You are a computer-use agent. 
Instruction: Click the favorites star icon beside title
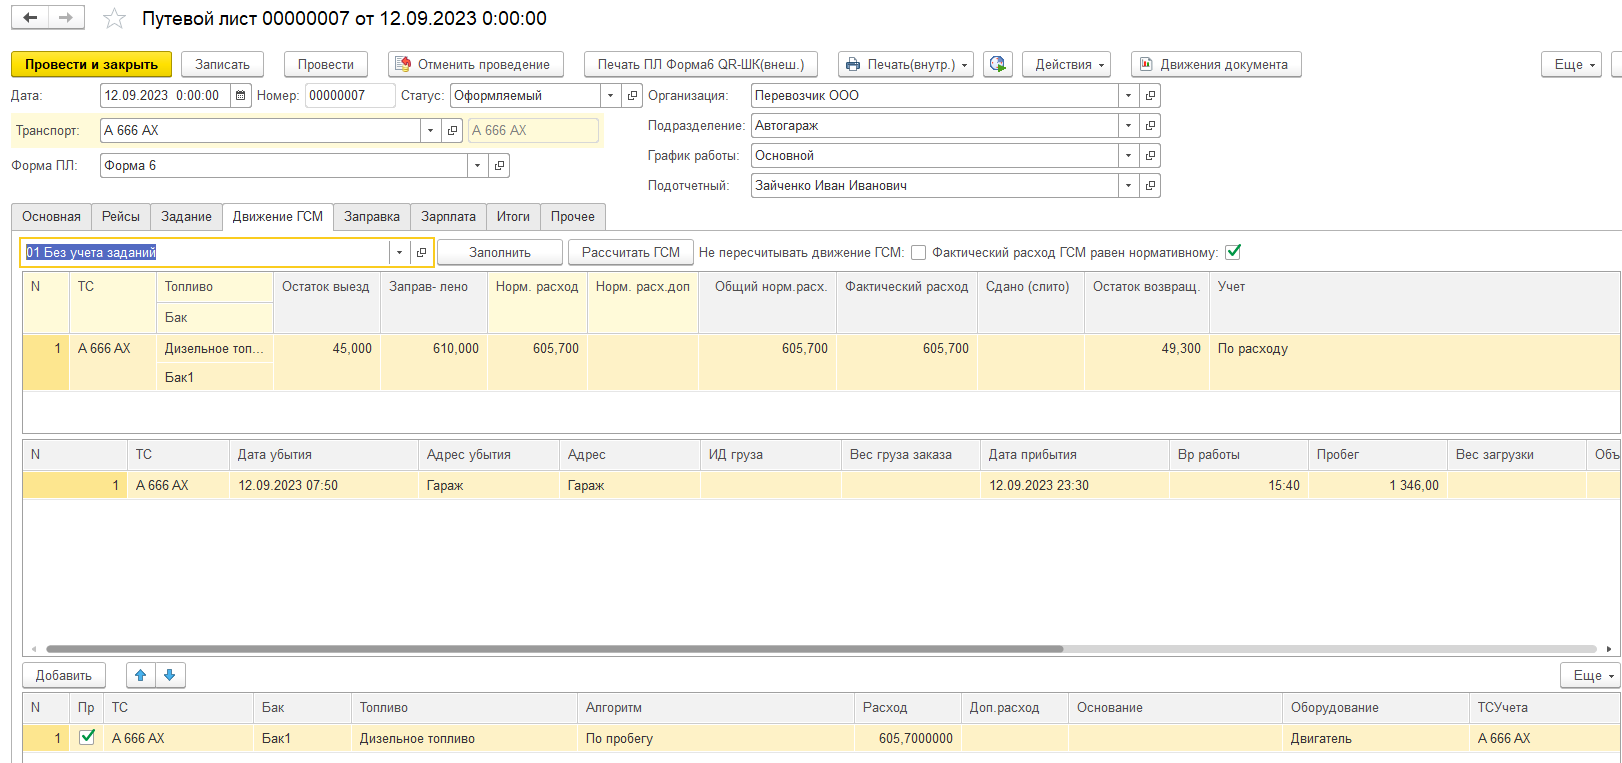click(x=115, y=19)
